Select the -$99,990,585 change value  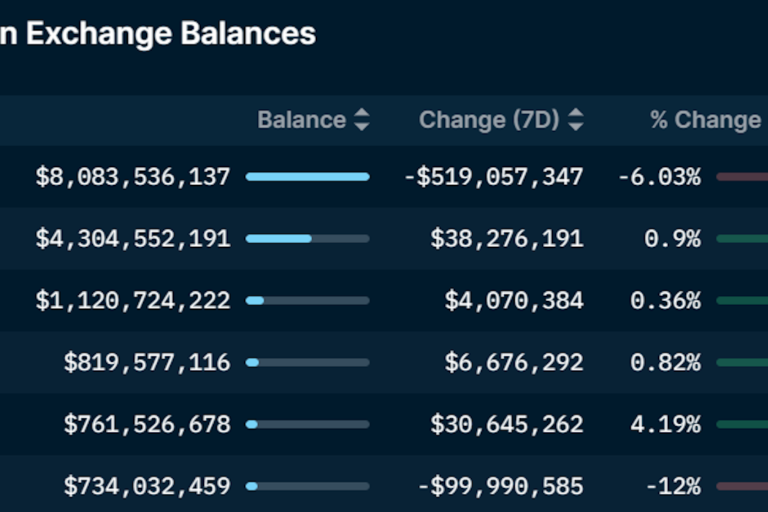click(x=500, y=487)
